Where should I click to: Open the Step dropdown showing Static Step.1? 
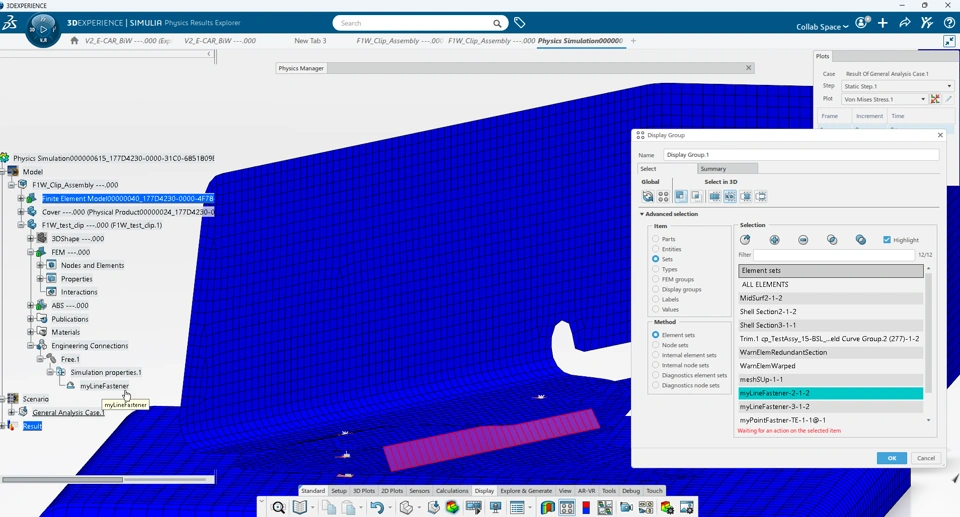click(x=897, y=86)
